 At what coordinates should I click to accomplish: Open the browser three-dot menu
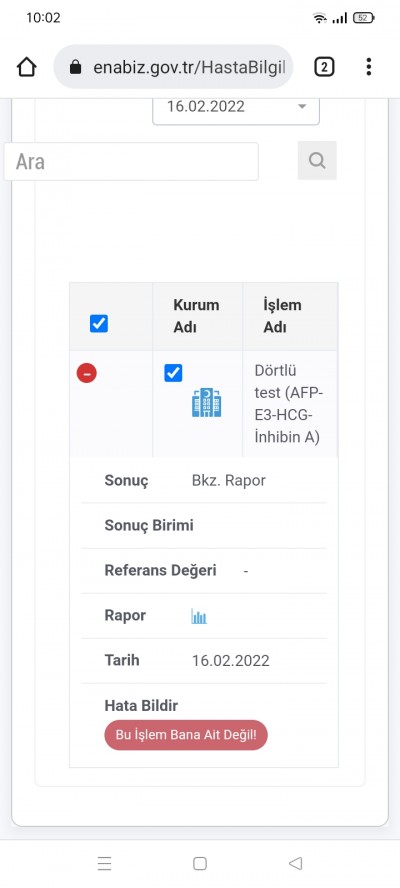tap(368, 67)
